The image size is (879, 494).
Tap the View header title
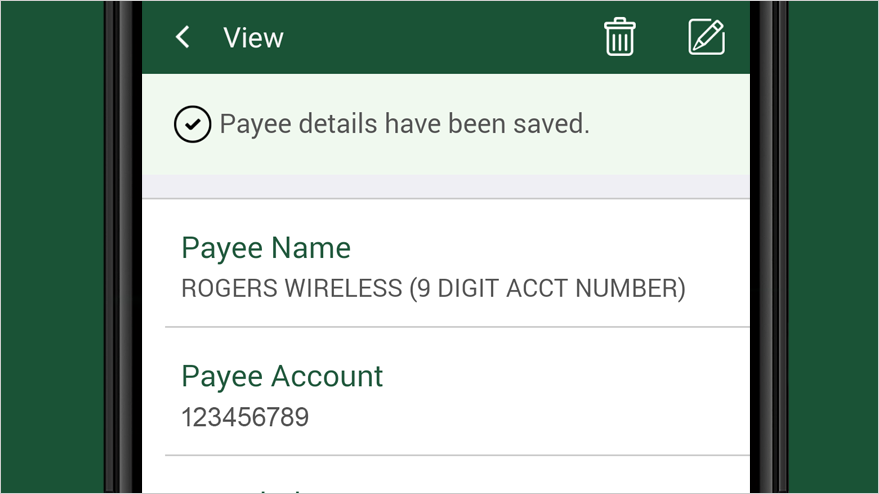(x=253, y=38)
